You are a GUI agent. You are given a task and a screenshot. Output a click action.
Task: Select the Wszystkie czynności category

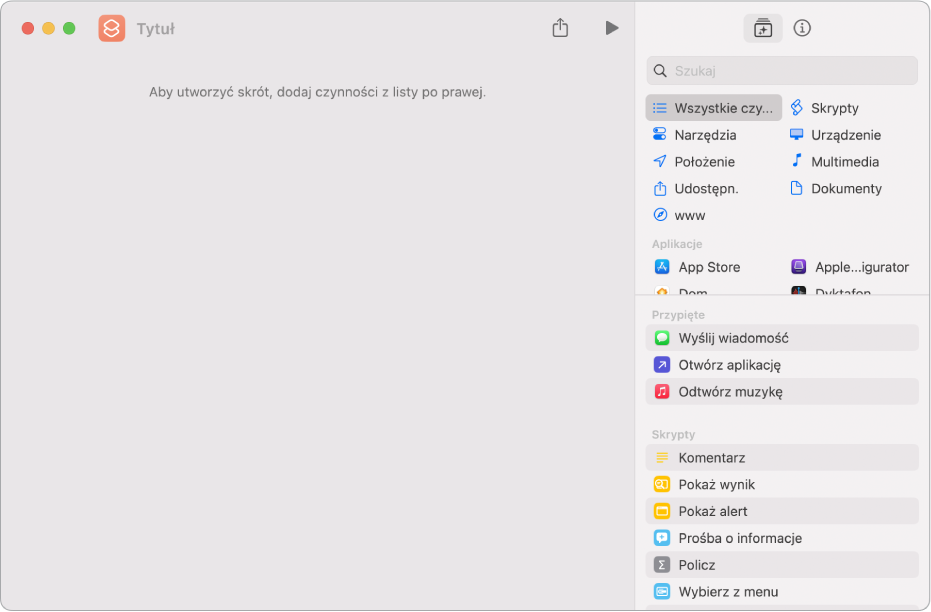click(714, 108)
